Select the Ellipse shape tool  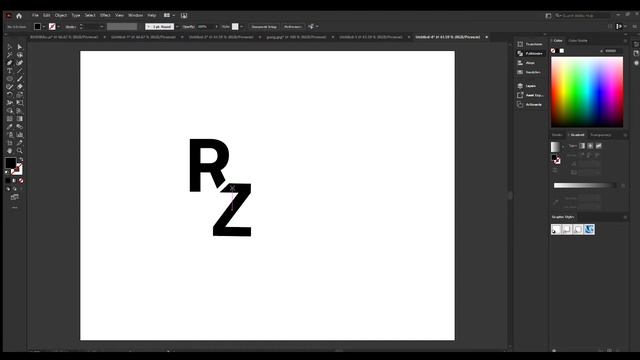pyautogui.click(x=10, y=79)
